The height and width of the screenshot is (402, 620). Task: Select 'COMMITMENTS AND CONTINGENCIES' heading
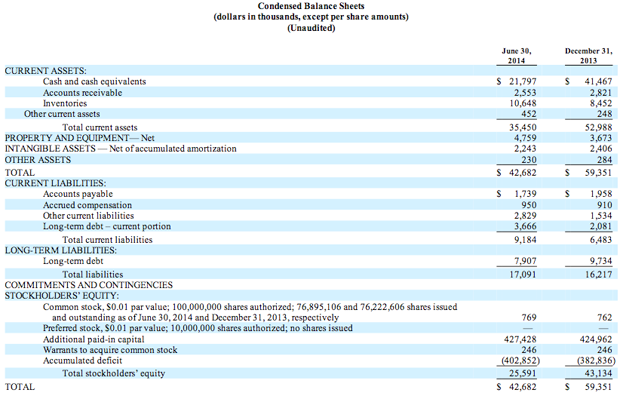[89, 285]
